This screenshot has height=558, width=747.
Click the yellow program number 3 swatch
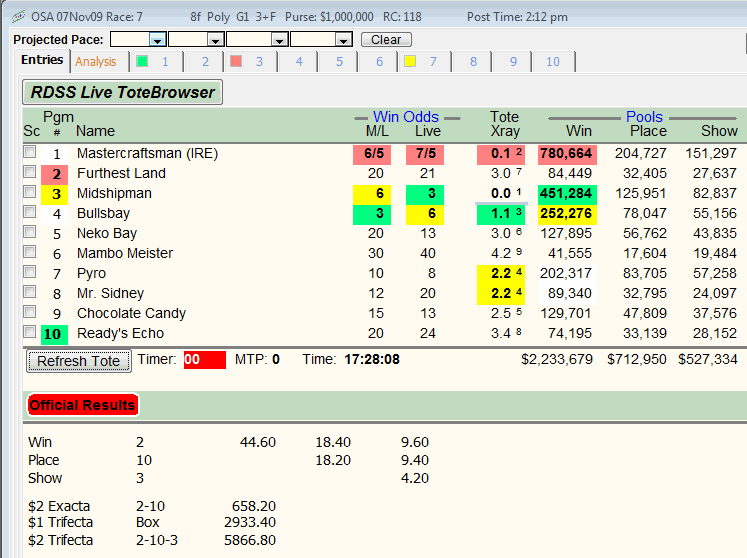coord(55,194)
